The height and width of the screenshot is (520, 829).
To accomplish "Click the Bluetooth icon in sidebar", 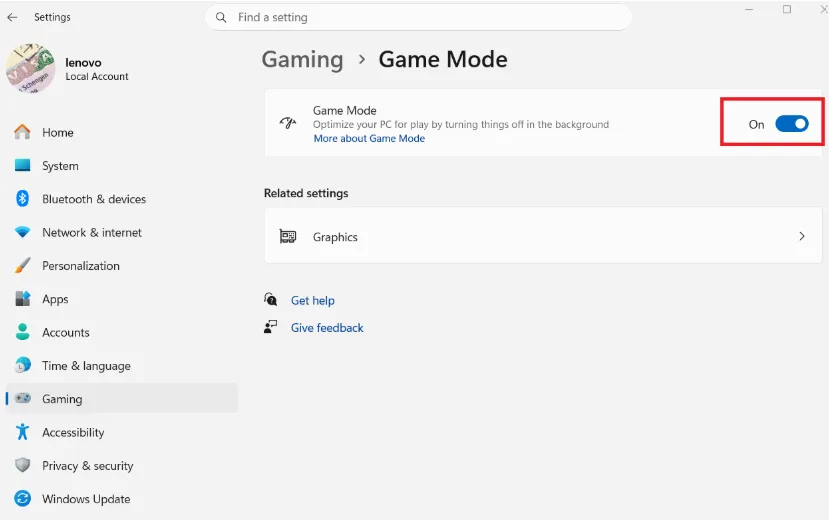I will pos(22,199).
